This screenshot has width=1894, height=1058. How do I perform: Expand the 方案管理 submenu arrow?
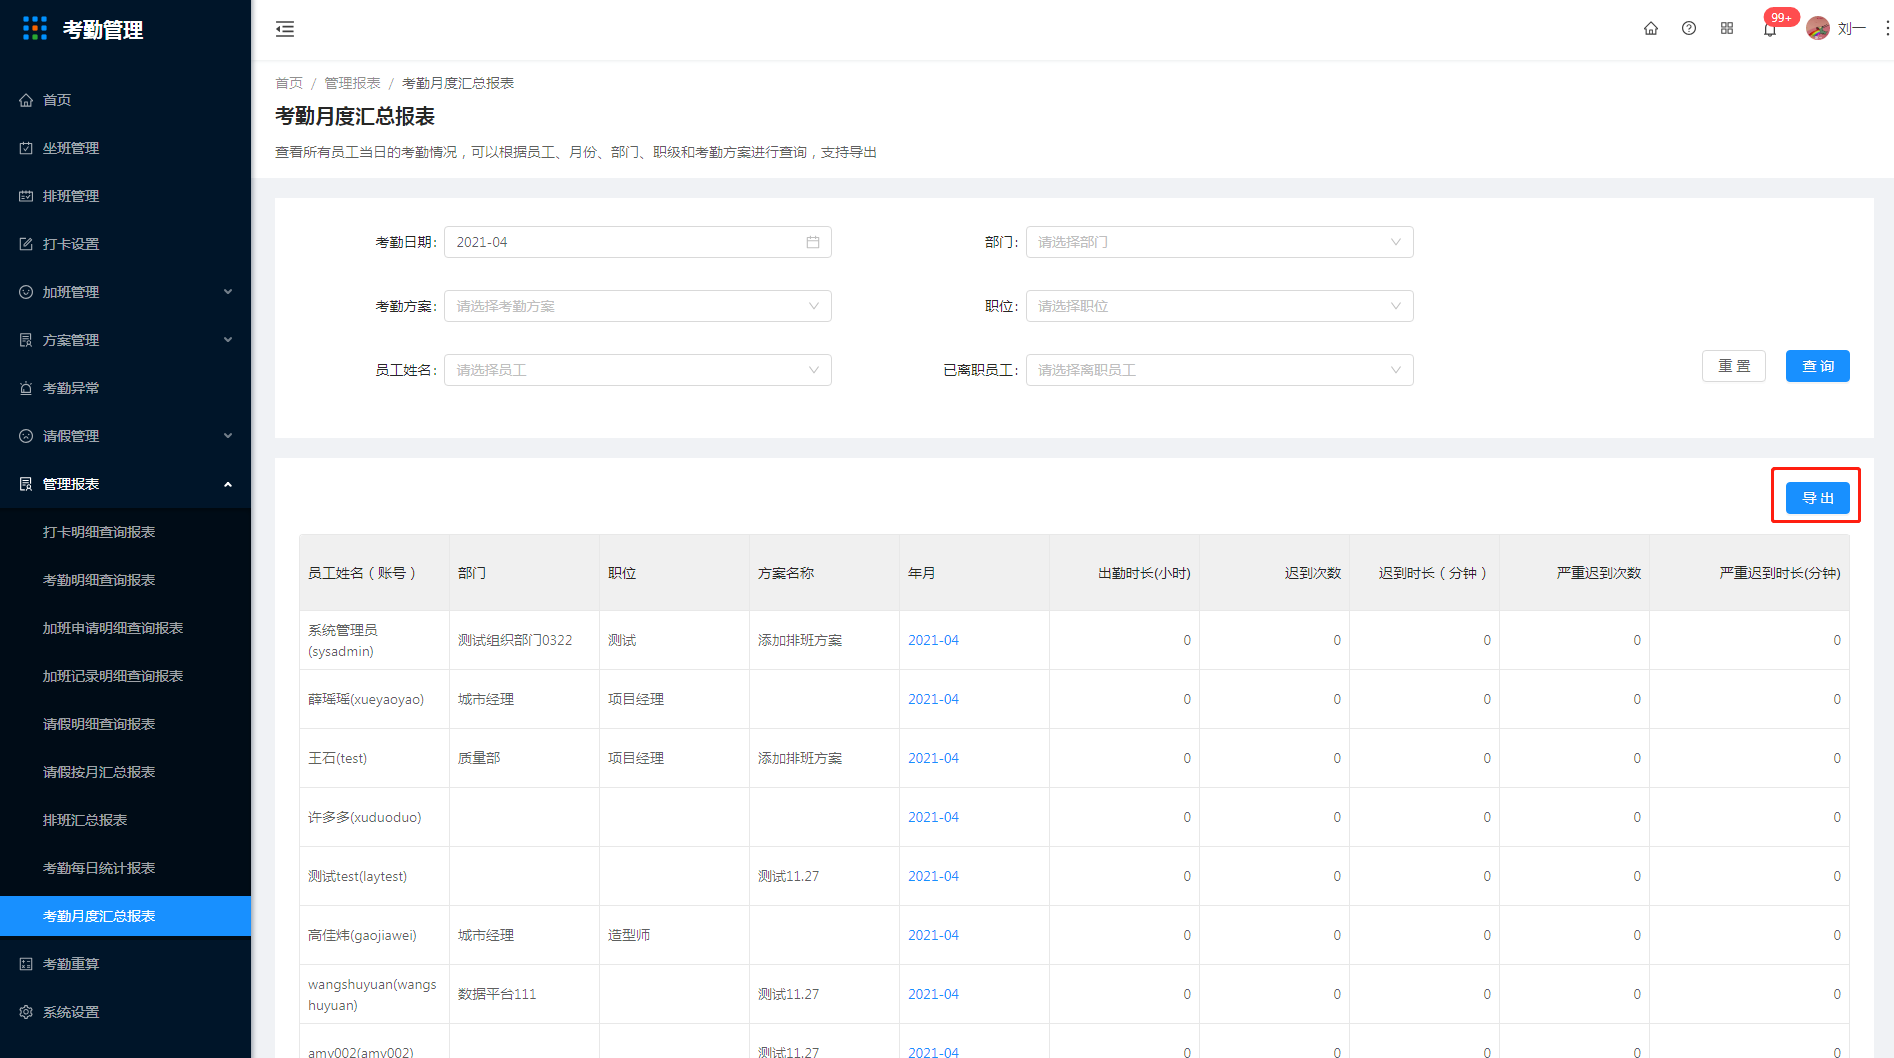point(228,340)
